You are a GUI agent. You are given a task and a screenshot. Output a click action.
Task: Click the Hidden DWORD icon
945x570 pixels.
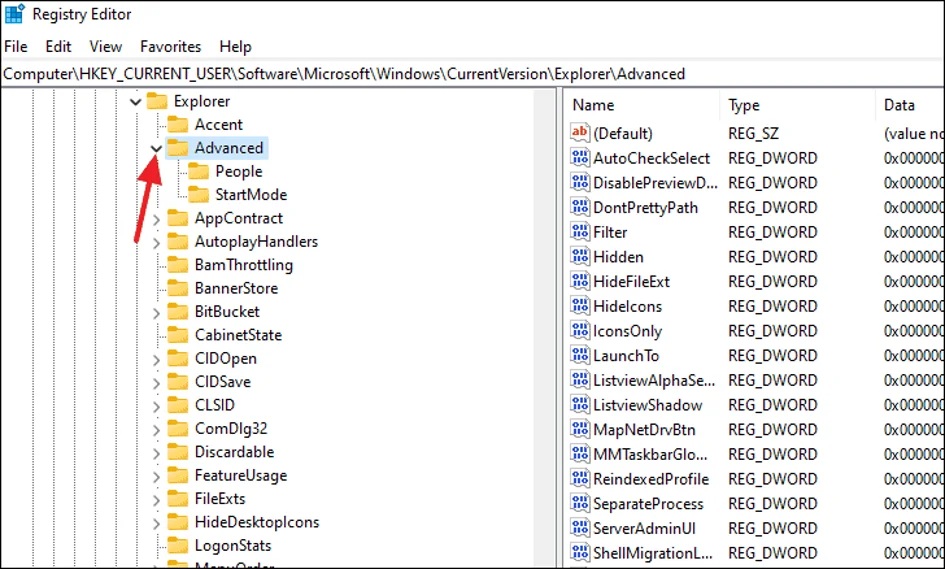[x=580, y=256]
